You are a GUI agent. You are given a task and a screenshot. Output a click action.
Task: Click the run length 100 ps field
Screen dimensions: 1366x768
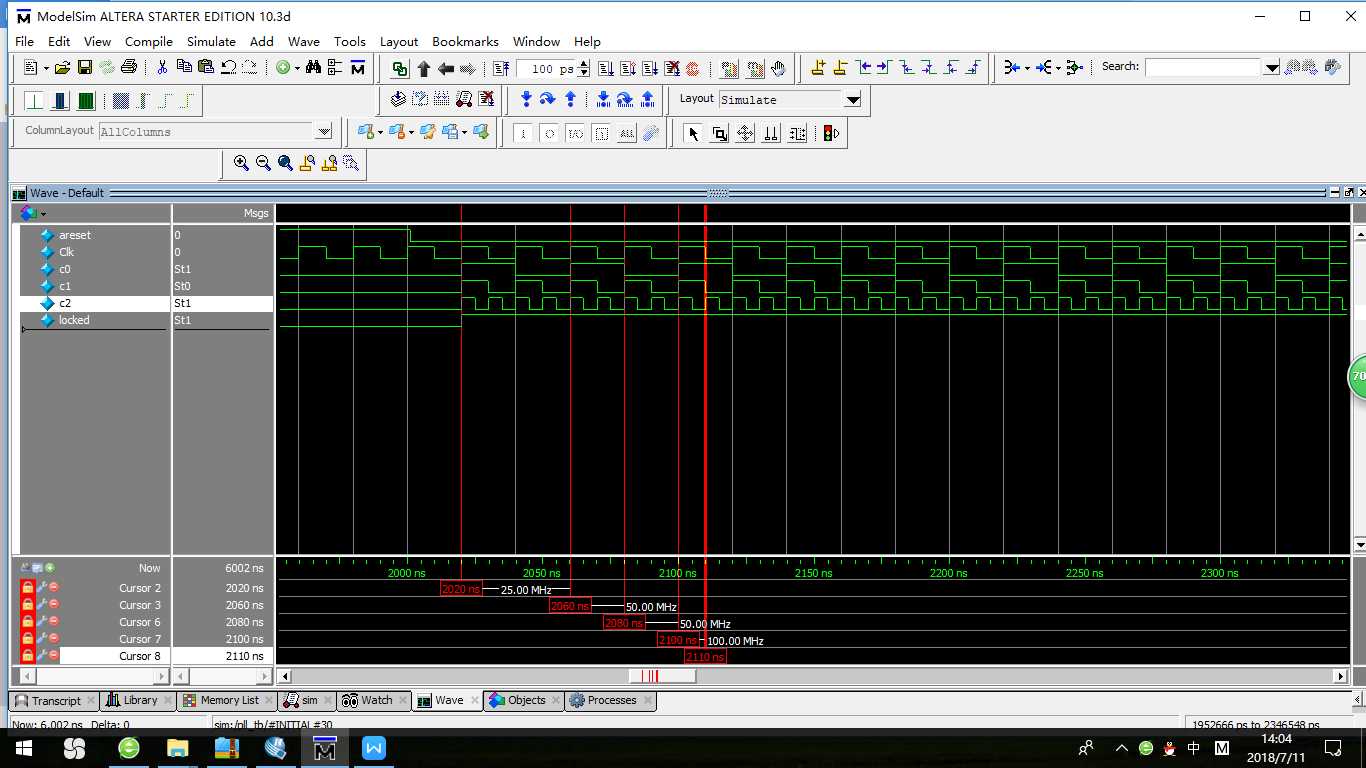click(546, 69)
